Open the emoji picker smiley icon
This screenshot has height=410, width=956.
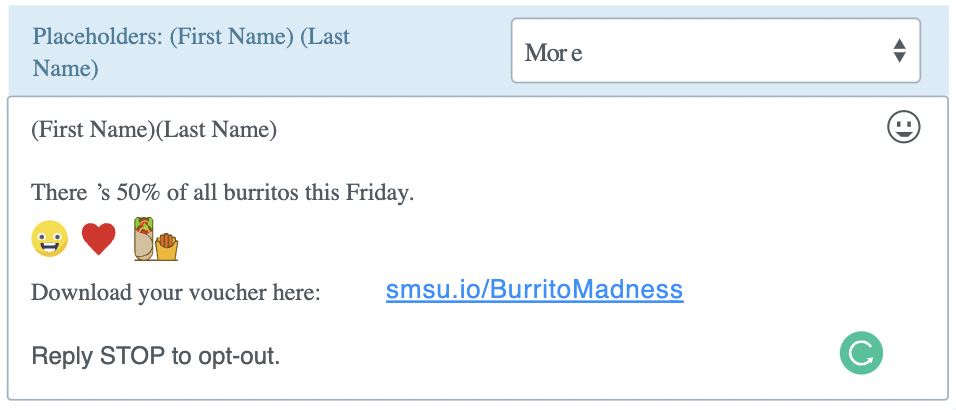[x=904, y=128]
